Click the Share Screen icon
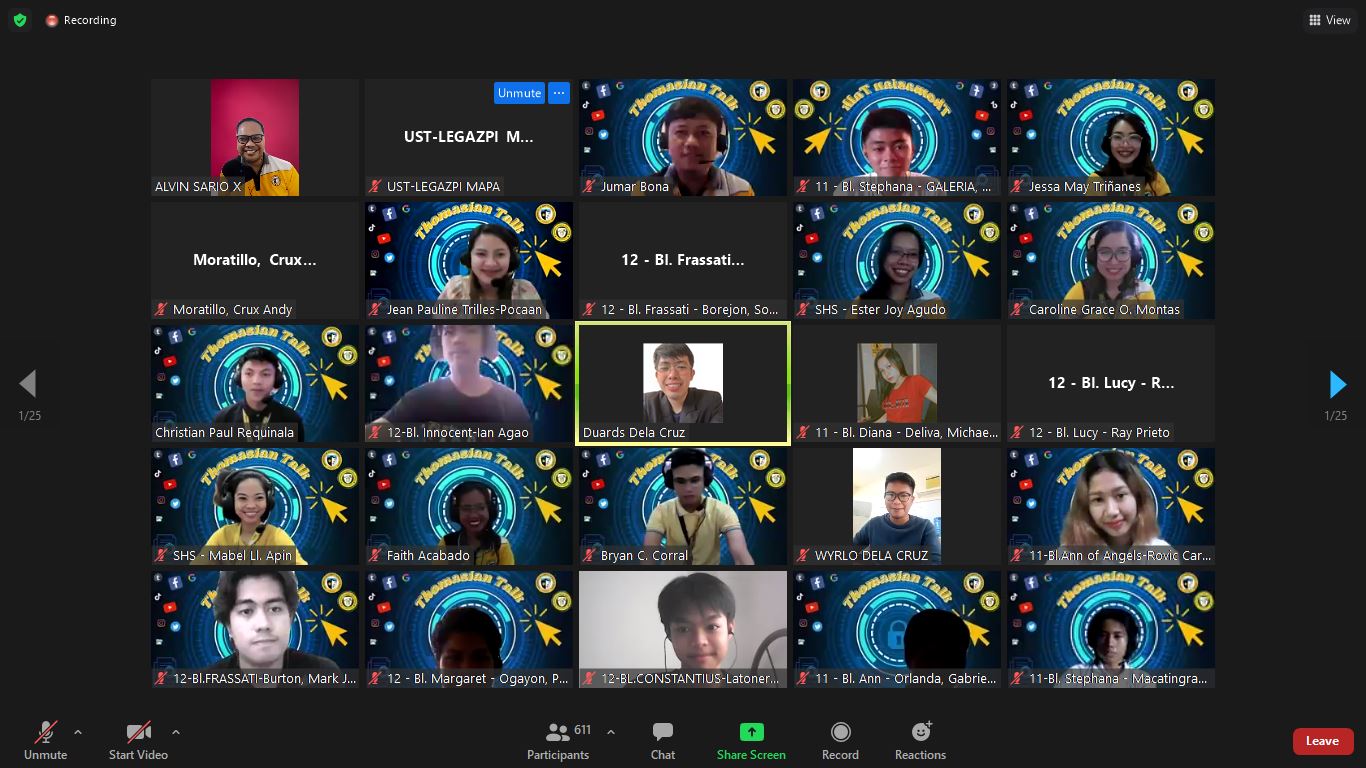The image size is (1366, 768). pyautogui.click(x=751, y=732)
